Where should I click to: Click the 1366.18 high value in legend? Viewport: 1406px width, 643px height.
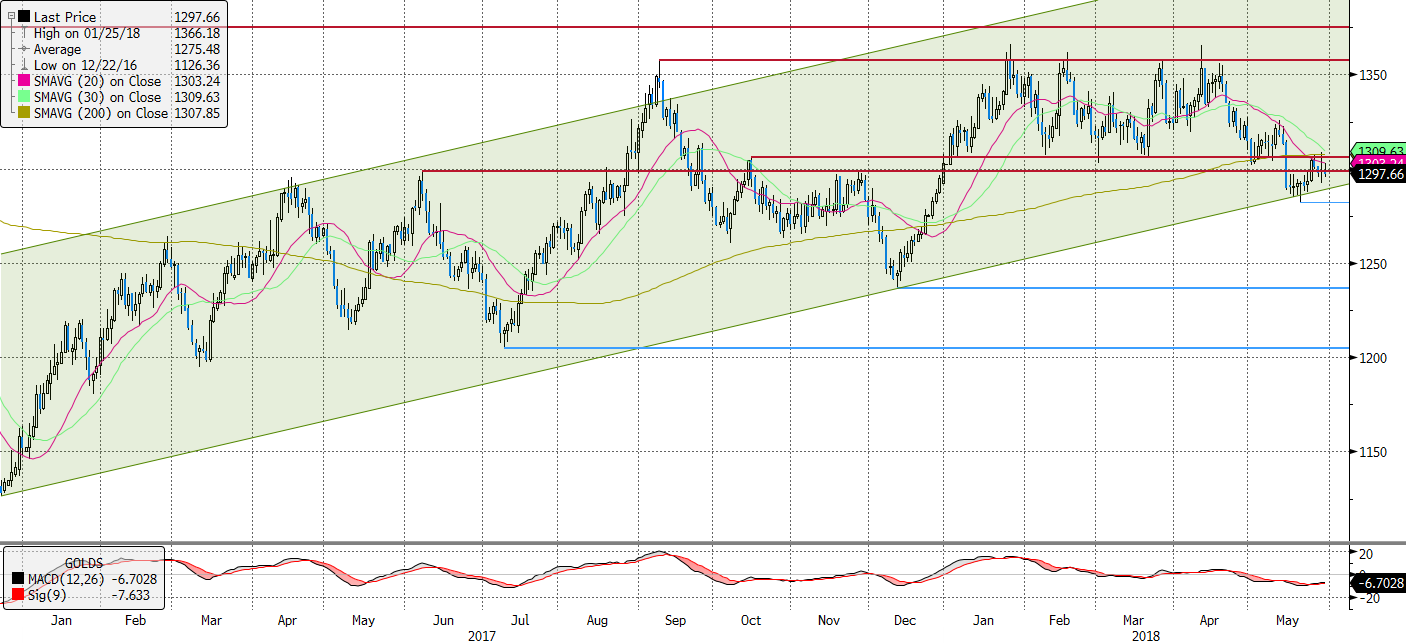(x=197, y=33)
